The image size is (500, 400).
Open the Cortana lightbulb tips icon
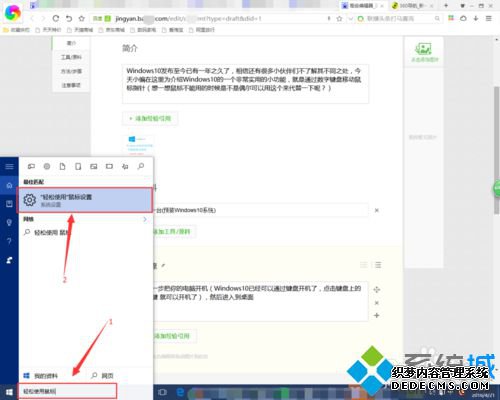pos(9,222)
